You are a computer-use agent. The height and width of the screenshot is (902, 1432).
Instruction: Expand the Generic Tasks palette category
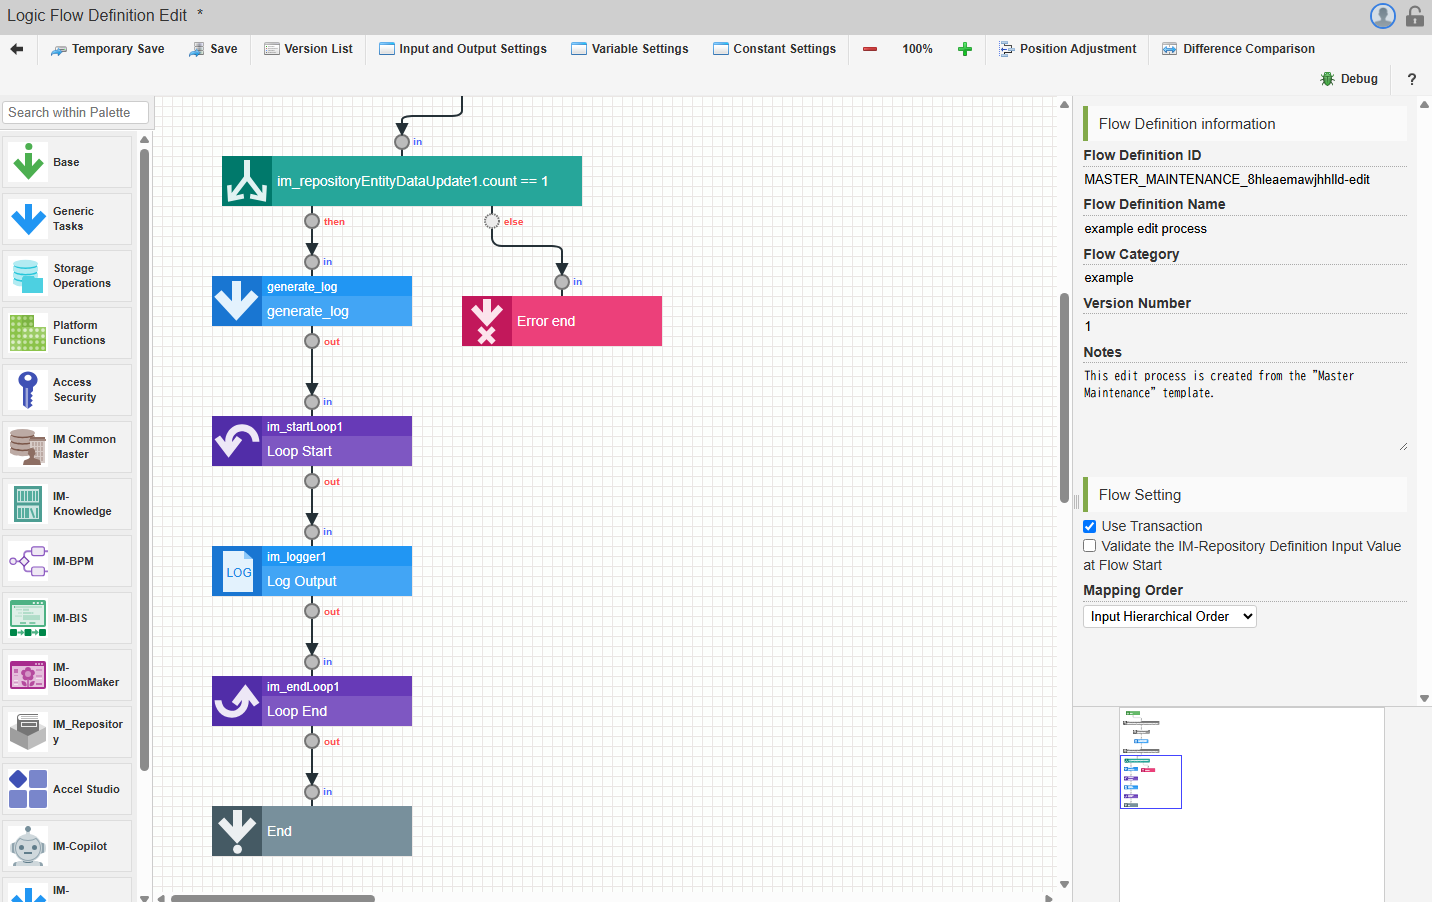[x=67, y=219]
